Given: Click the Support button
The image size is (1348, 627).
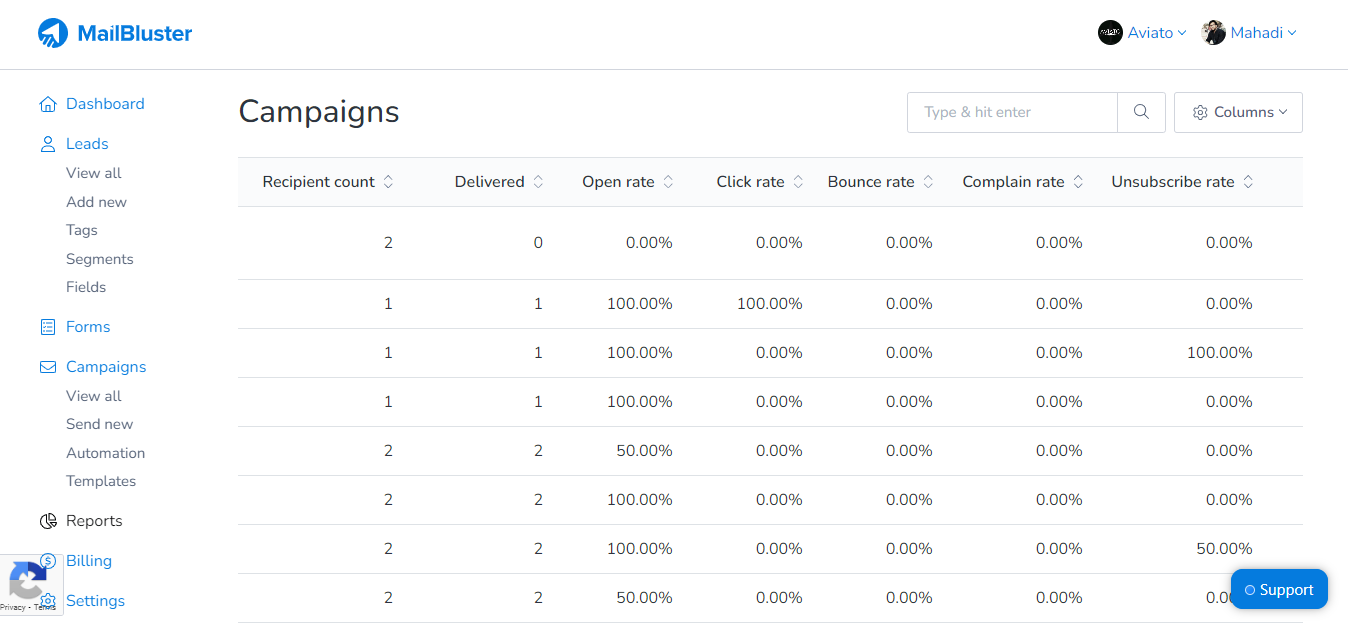Looking at the screenshot, I should [1279, 589].
